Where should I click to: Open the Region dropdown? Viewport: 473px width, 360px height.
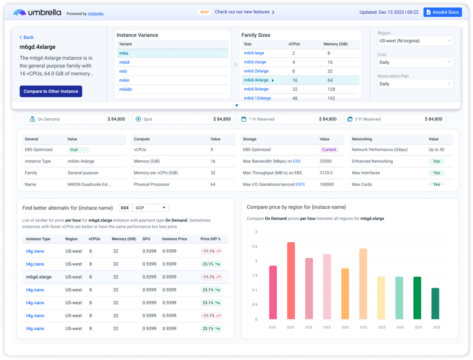coord(415,41)
